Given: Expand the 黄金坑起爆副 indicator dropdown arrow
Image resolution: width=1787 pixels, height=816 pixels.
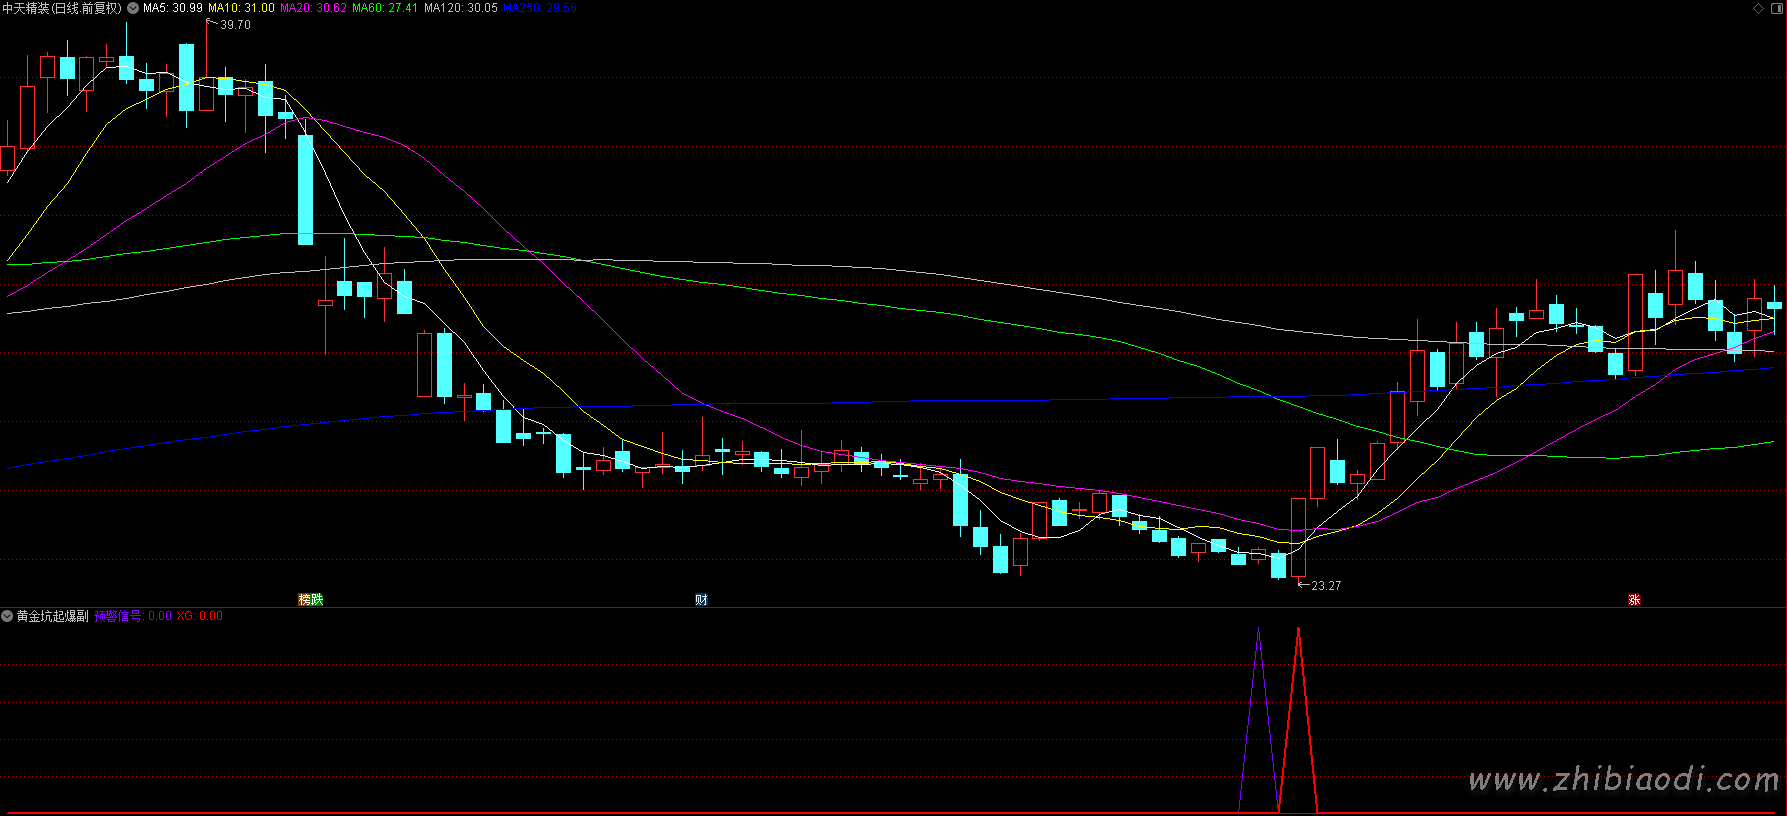Looking at the screenshot, I should 7,617.
